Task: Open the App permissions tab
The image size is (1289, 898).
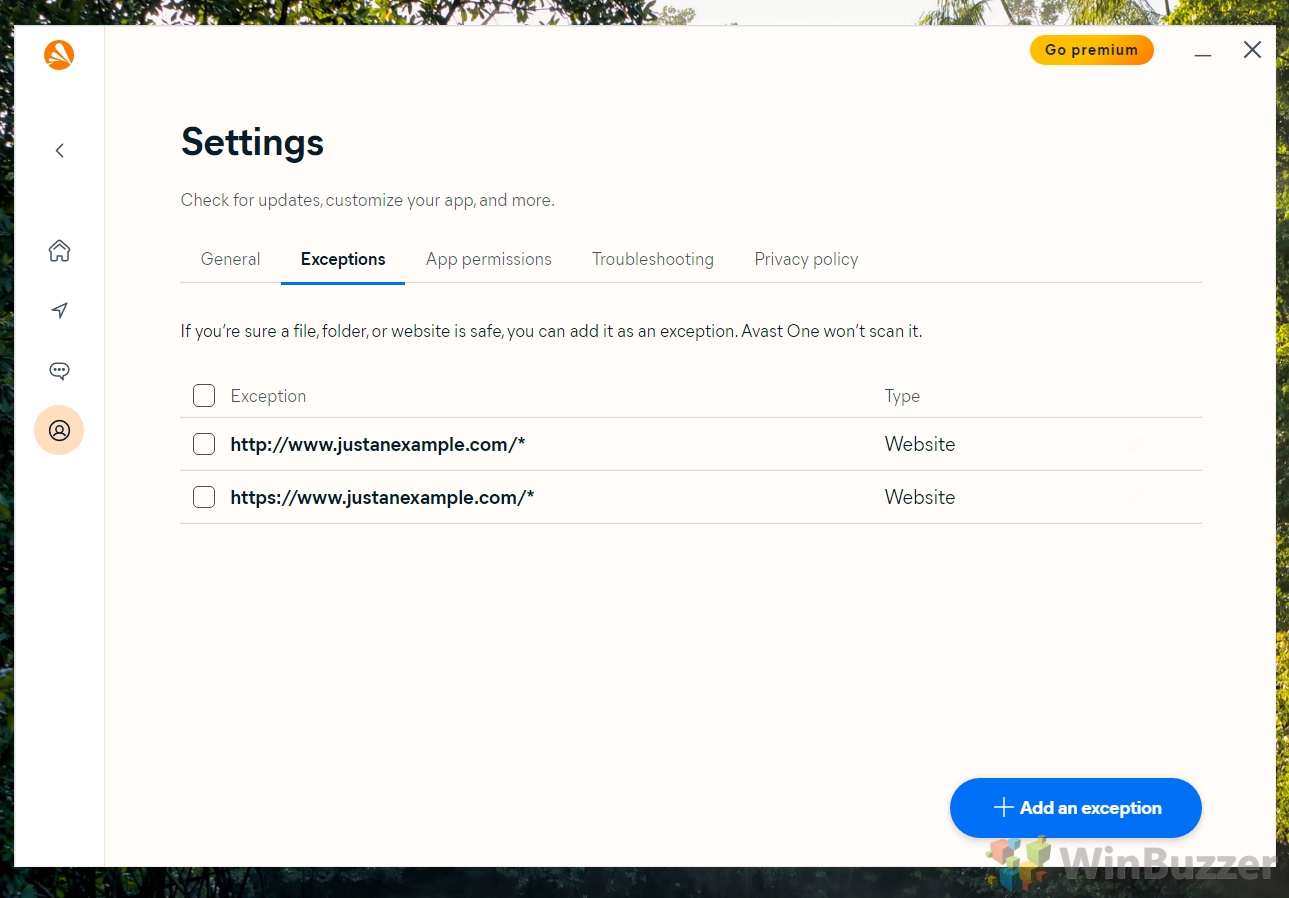Action: pos(488,259)
